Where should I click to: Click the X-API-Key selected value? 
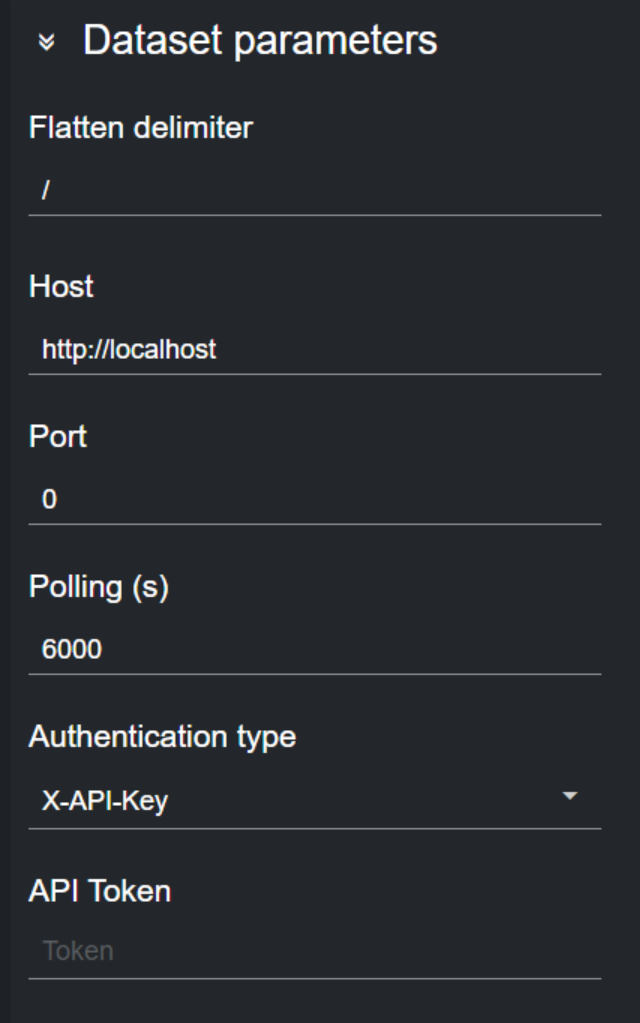104,801
